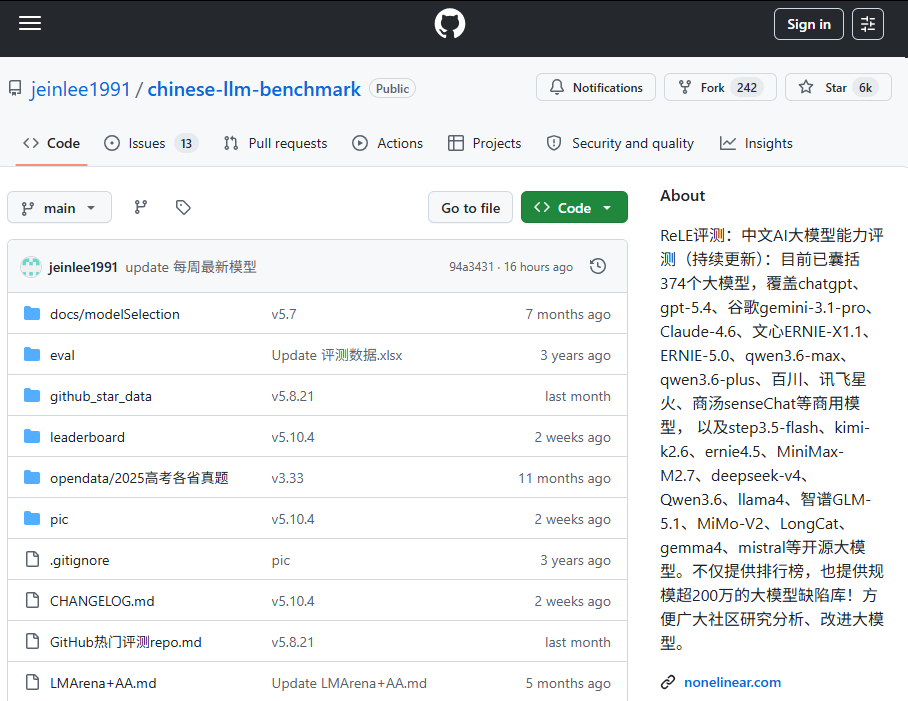The width and height of the screenshot is (908, 701).
Task: Open the GitHub热门评测repo.md file
Action: point(126,642)
